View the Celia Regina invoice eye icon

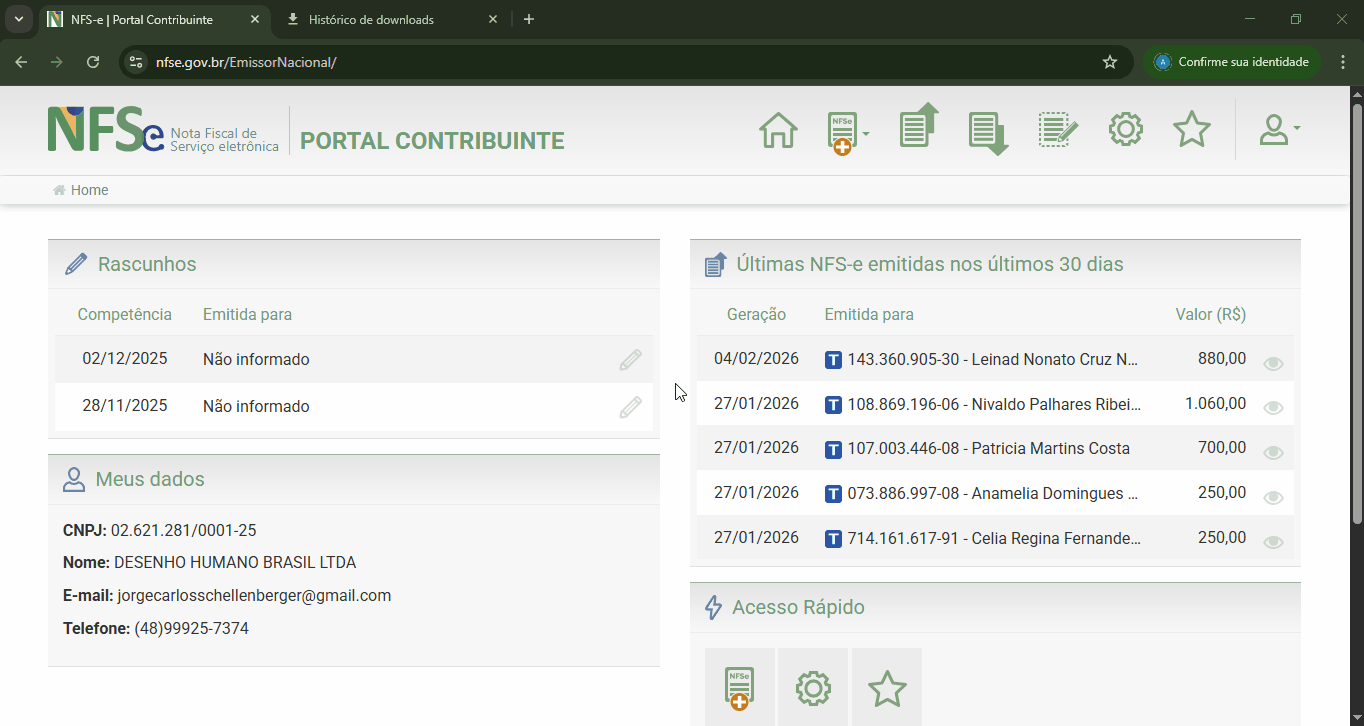1273,542
